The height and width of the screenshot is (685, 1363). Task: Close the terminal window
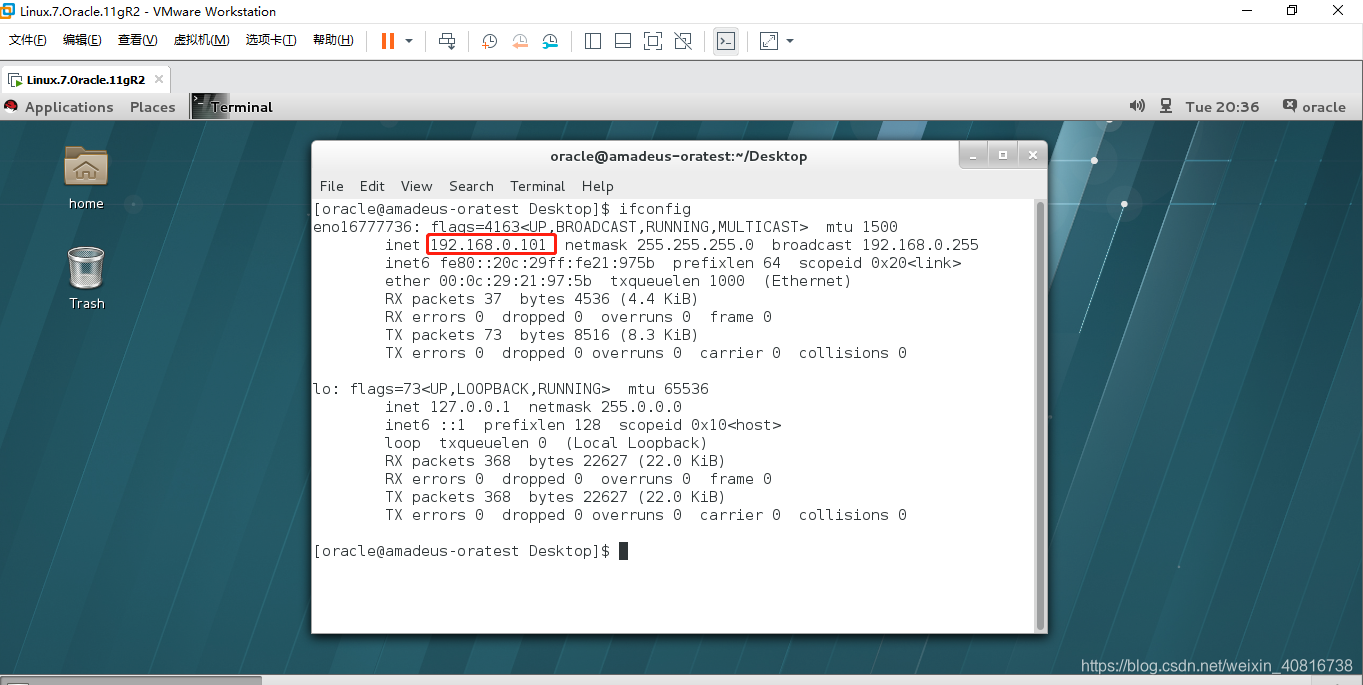tap(1033, 155)
